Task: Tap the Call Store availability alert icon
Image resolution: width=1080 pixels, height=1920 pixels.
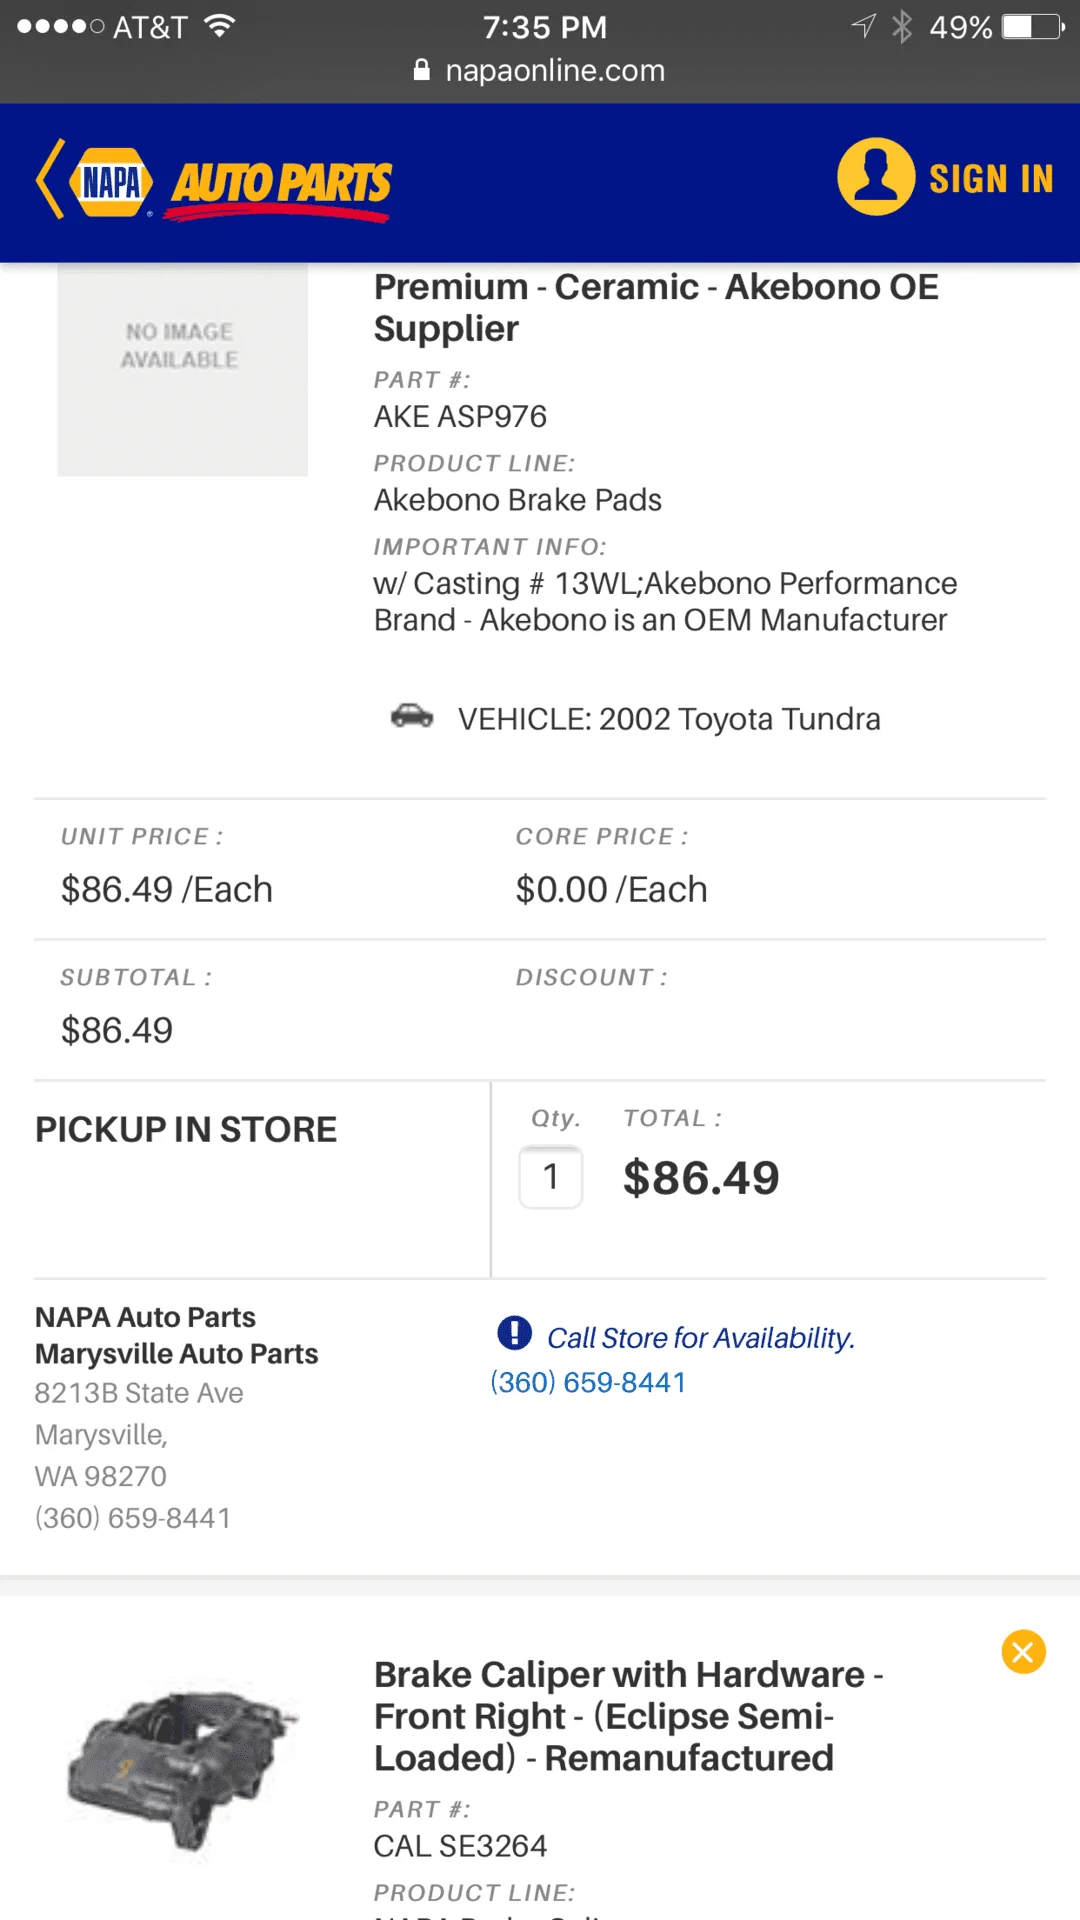Action: click(x=514, y=1333)
